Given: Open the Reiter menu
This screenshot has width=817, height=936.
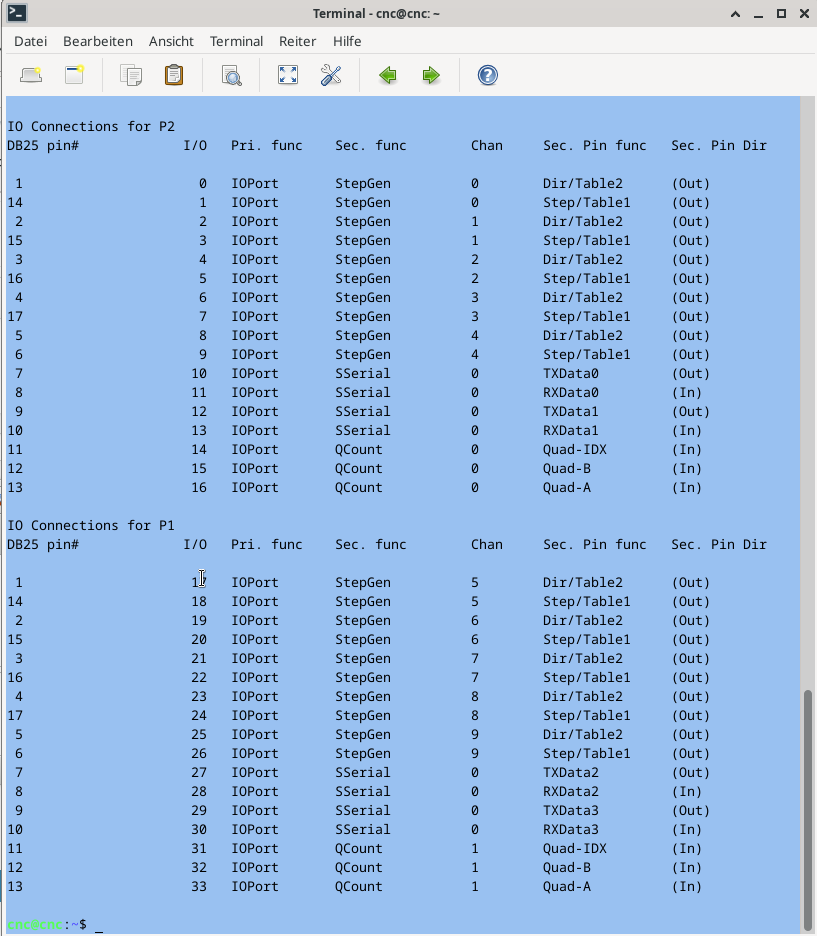Looking at the screenshot, I should pyautogui.click(x=297, y=41).
